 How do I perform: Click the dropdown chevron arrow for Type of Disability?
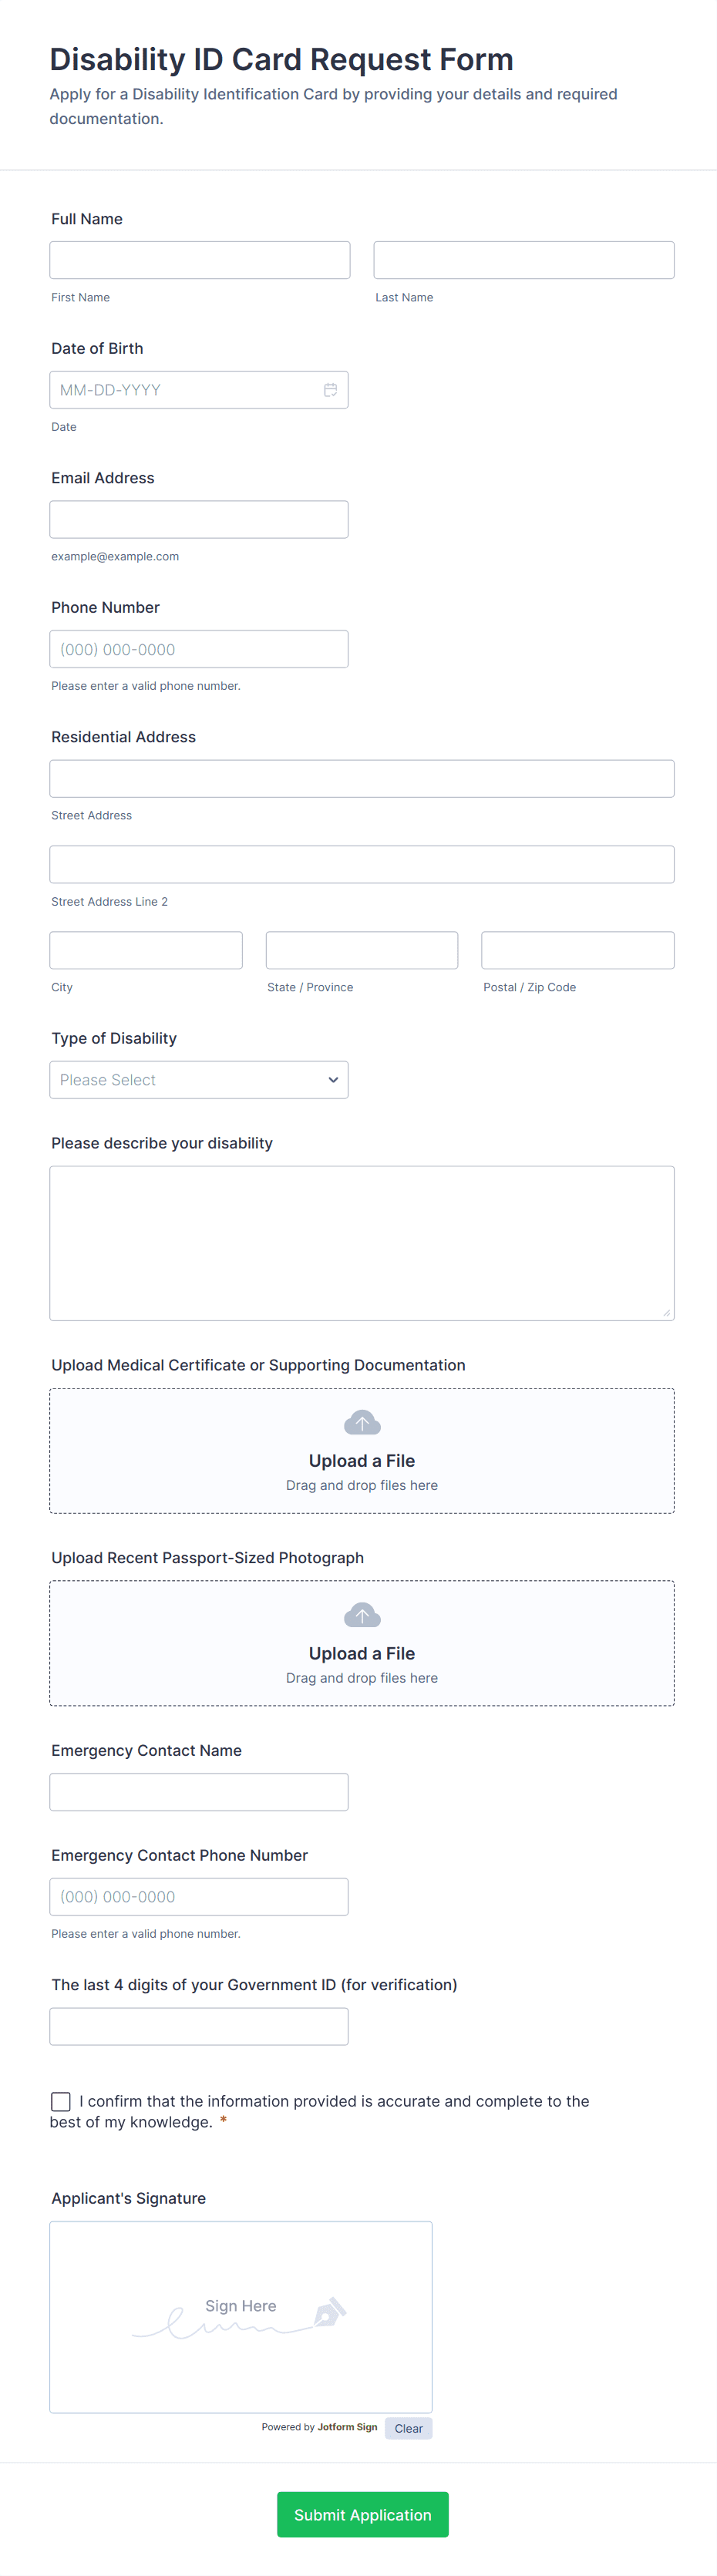[333, 1080]
